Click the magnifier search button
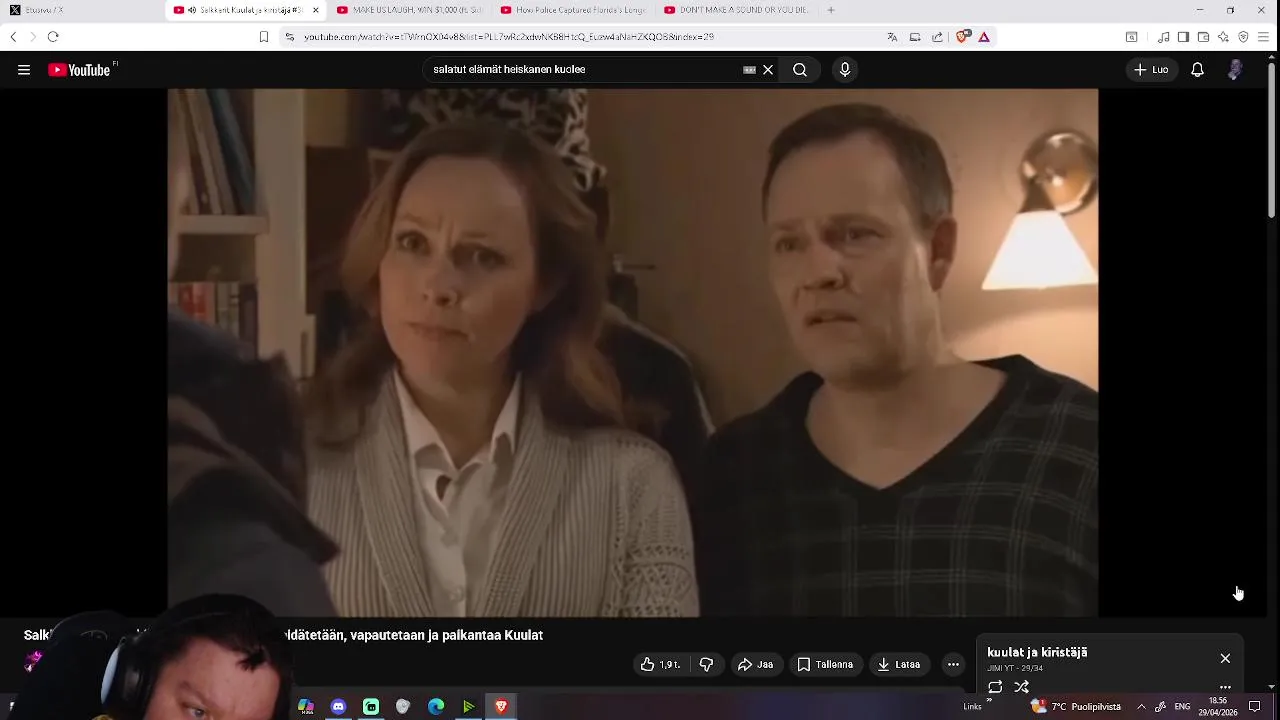The image size is (1280, 720). (x=800, y=70)
